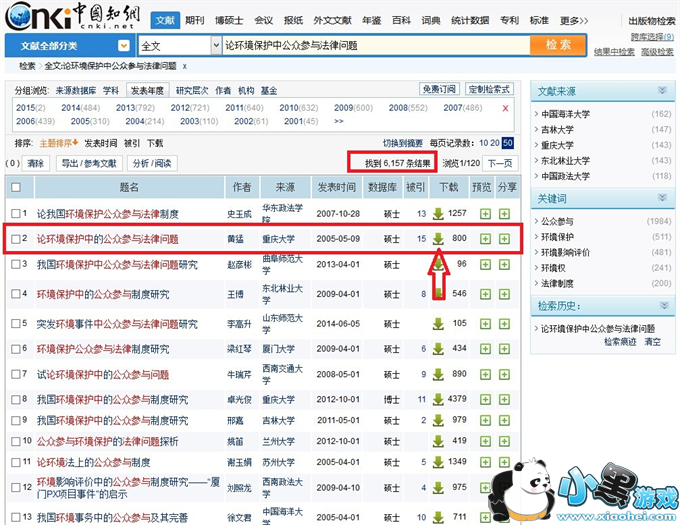Tick the checkbox beside result row 4
This screenshot has width=680, height=525.
15,294
